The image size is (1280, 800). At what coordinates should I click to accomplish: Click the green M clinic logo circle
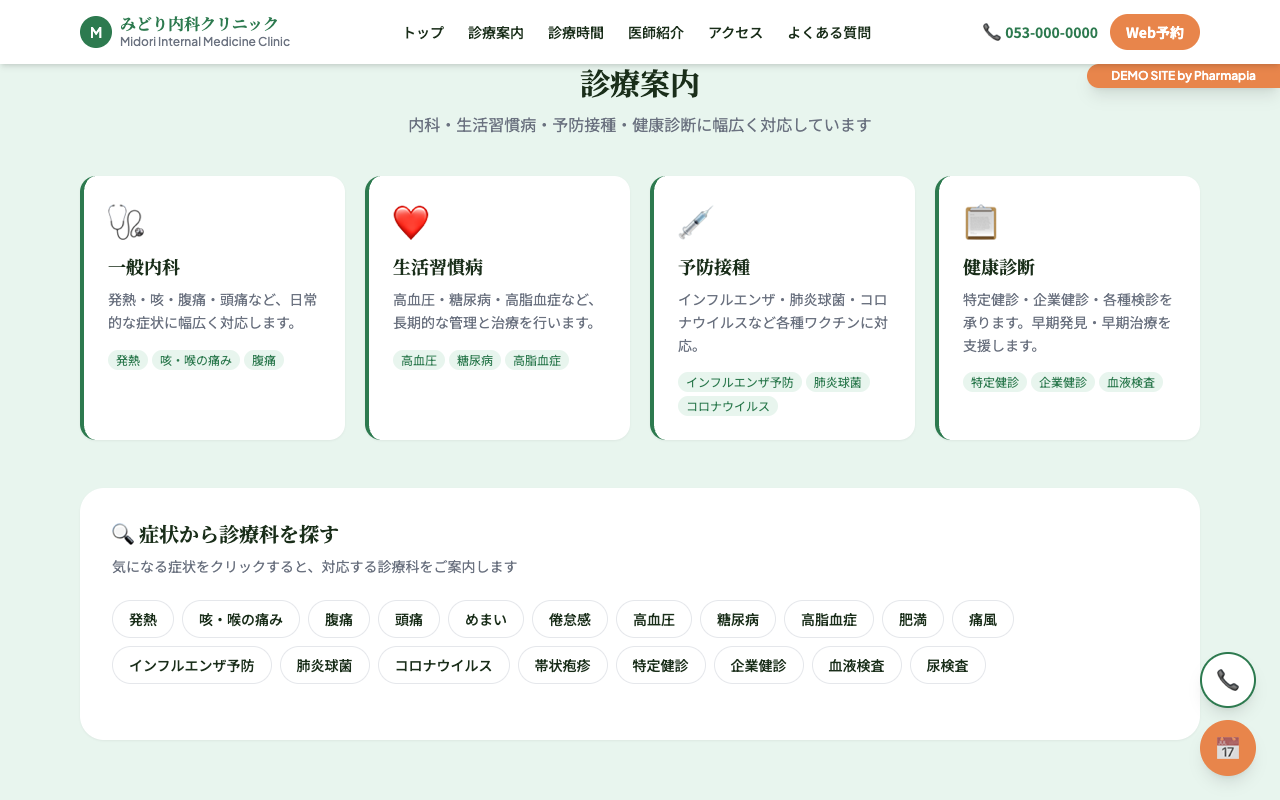[95, 32]
